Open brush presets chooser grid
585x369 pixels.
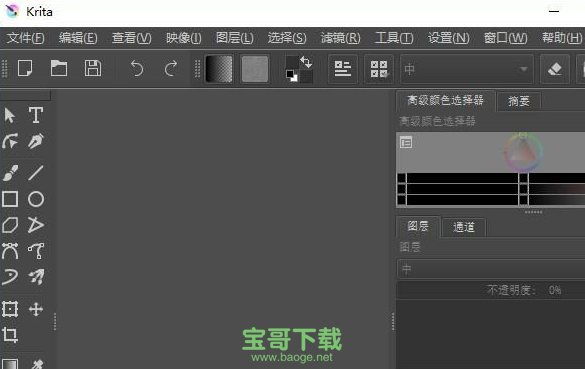click(x=379, y=69)
